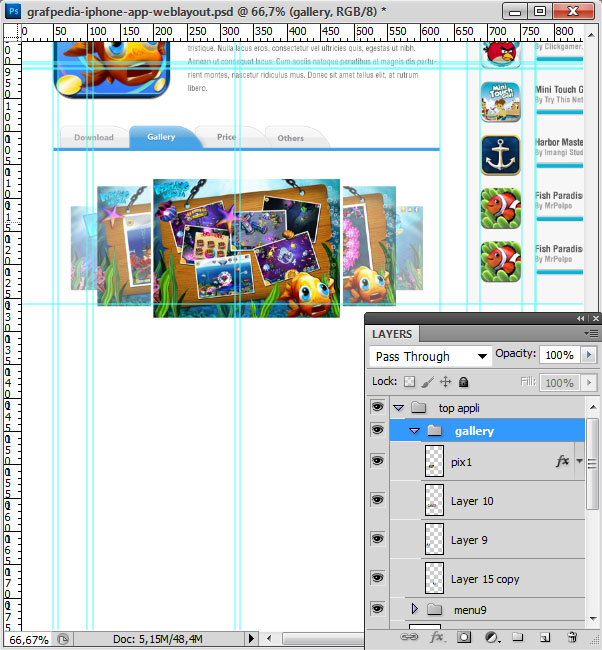Click the Harbor Master anchor app icon

501,155
